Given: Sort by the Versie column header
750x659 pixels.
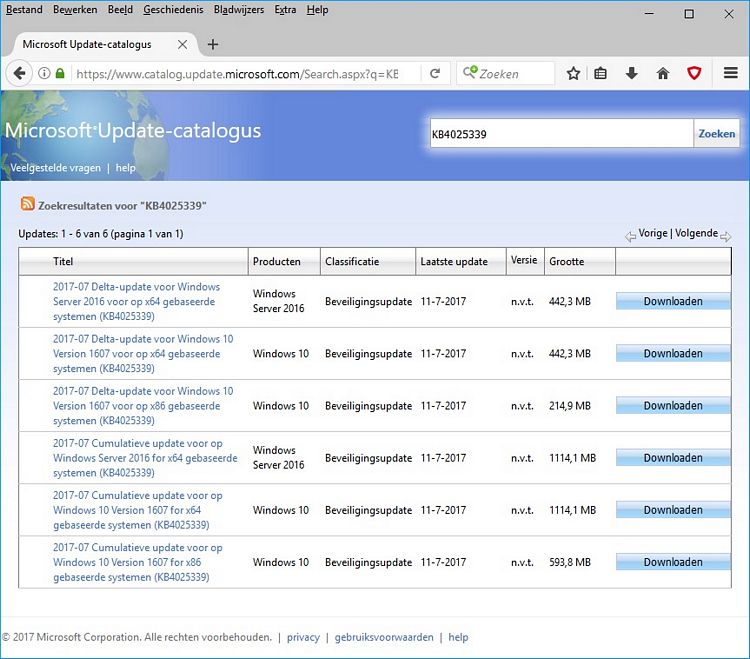Looking at the screenshot, I should click(x=524, y=260).
